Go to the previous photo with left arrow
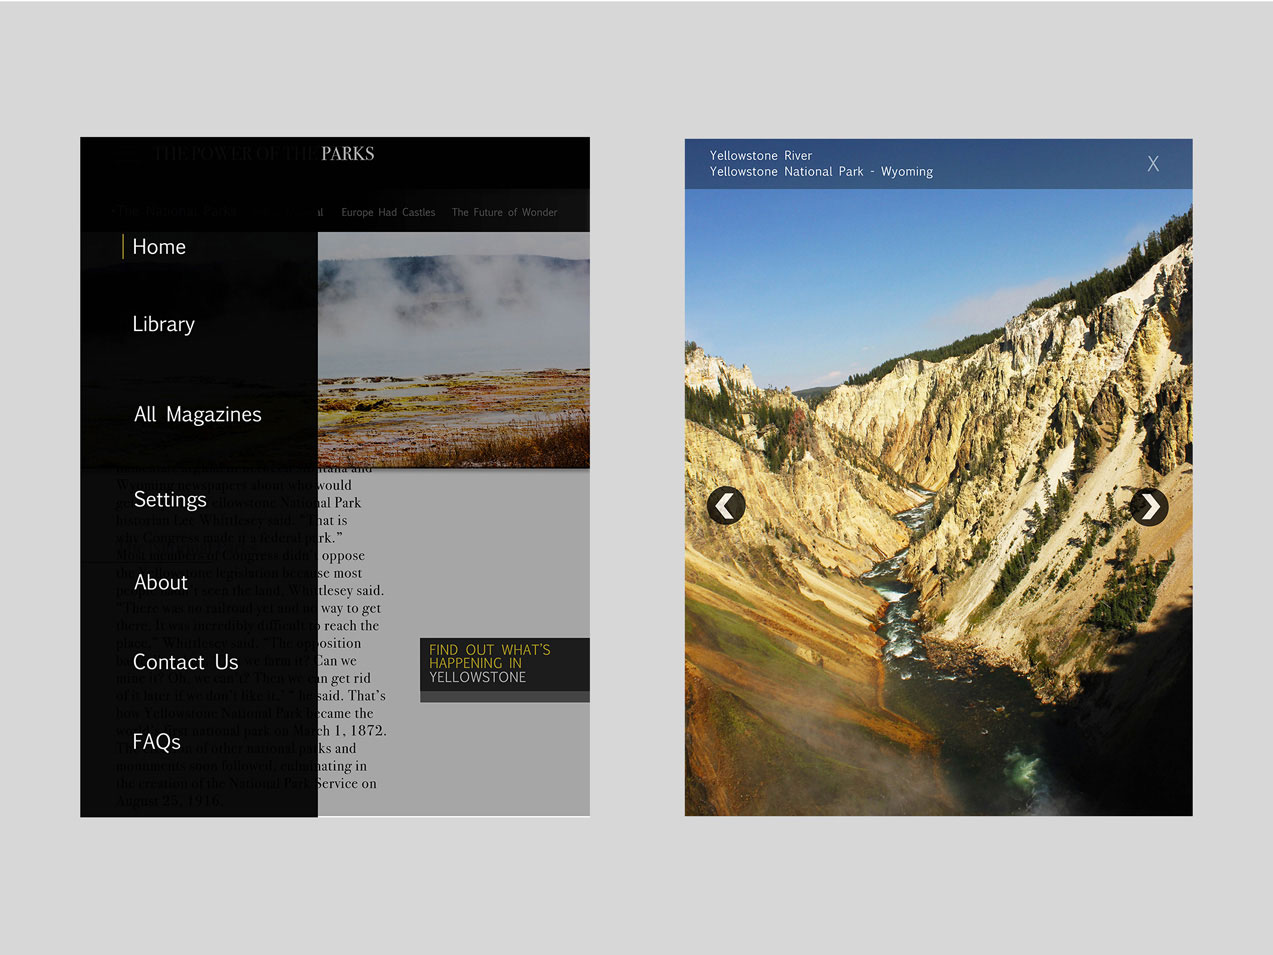The image size is (1273, 955). pyautogui.click(x=726, y=506)
